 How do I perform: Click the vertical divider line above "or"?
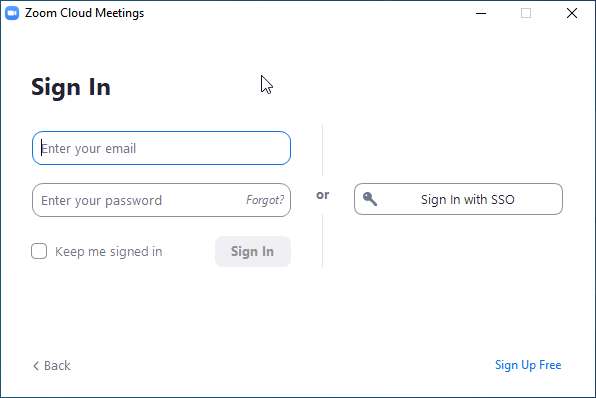pos(322,151)
